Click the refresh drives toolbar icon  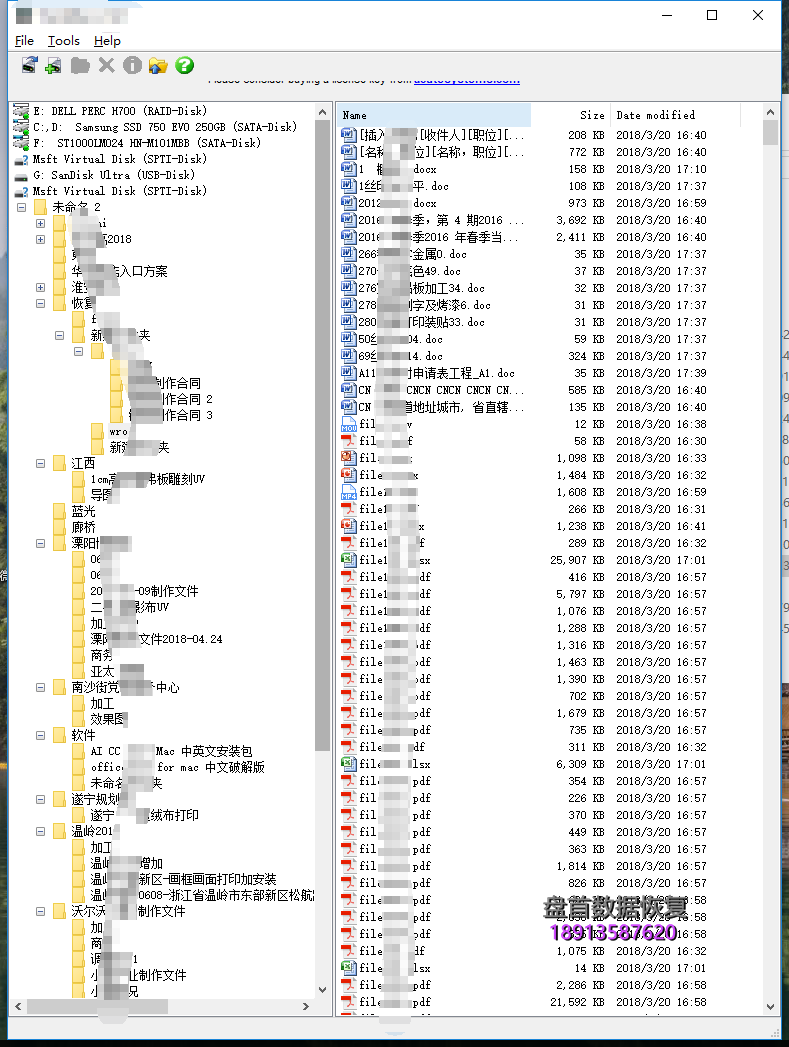(x=29, y=65)
